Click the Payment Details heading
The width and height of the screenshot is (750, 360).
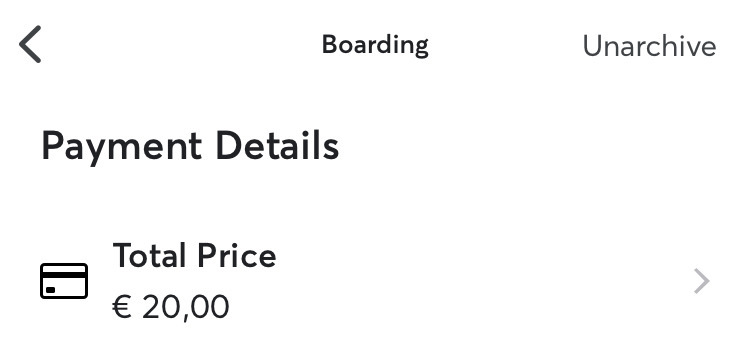click(190, 146)
